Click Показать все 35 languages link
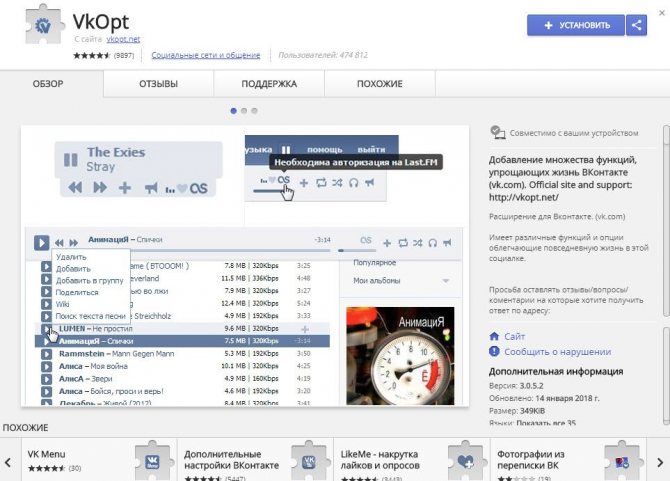This screenshot has width=670, height=481. point(546,423)
